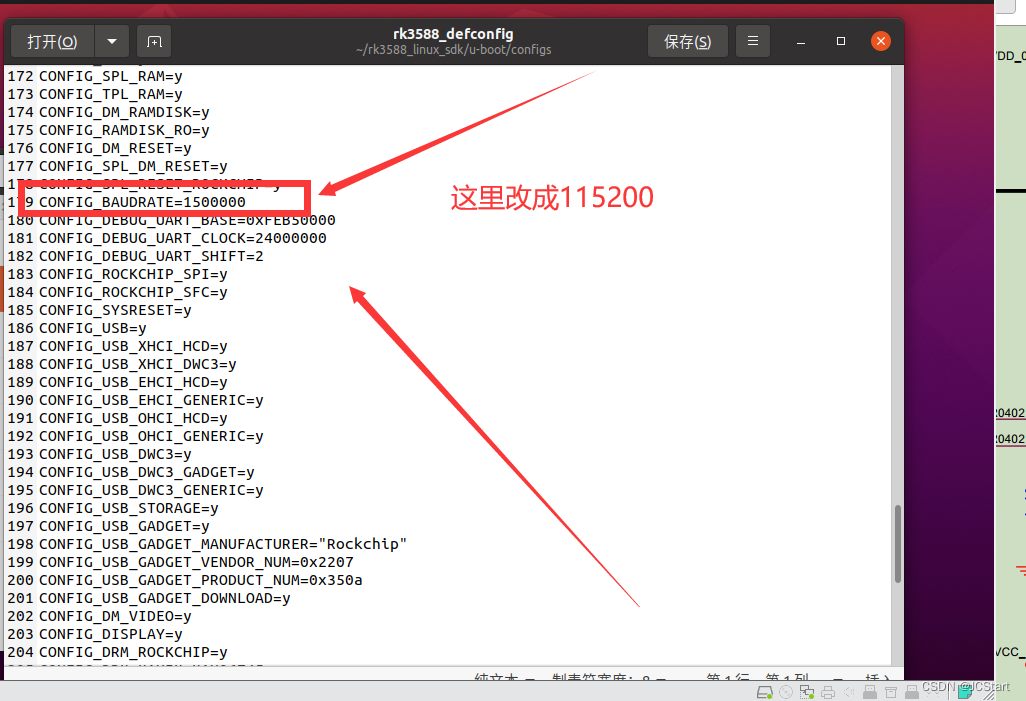Expand the recent files dropdown arrow beside 打开
Viewport: 1026px width, 701px height.
click(112, 42)
